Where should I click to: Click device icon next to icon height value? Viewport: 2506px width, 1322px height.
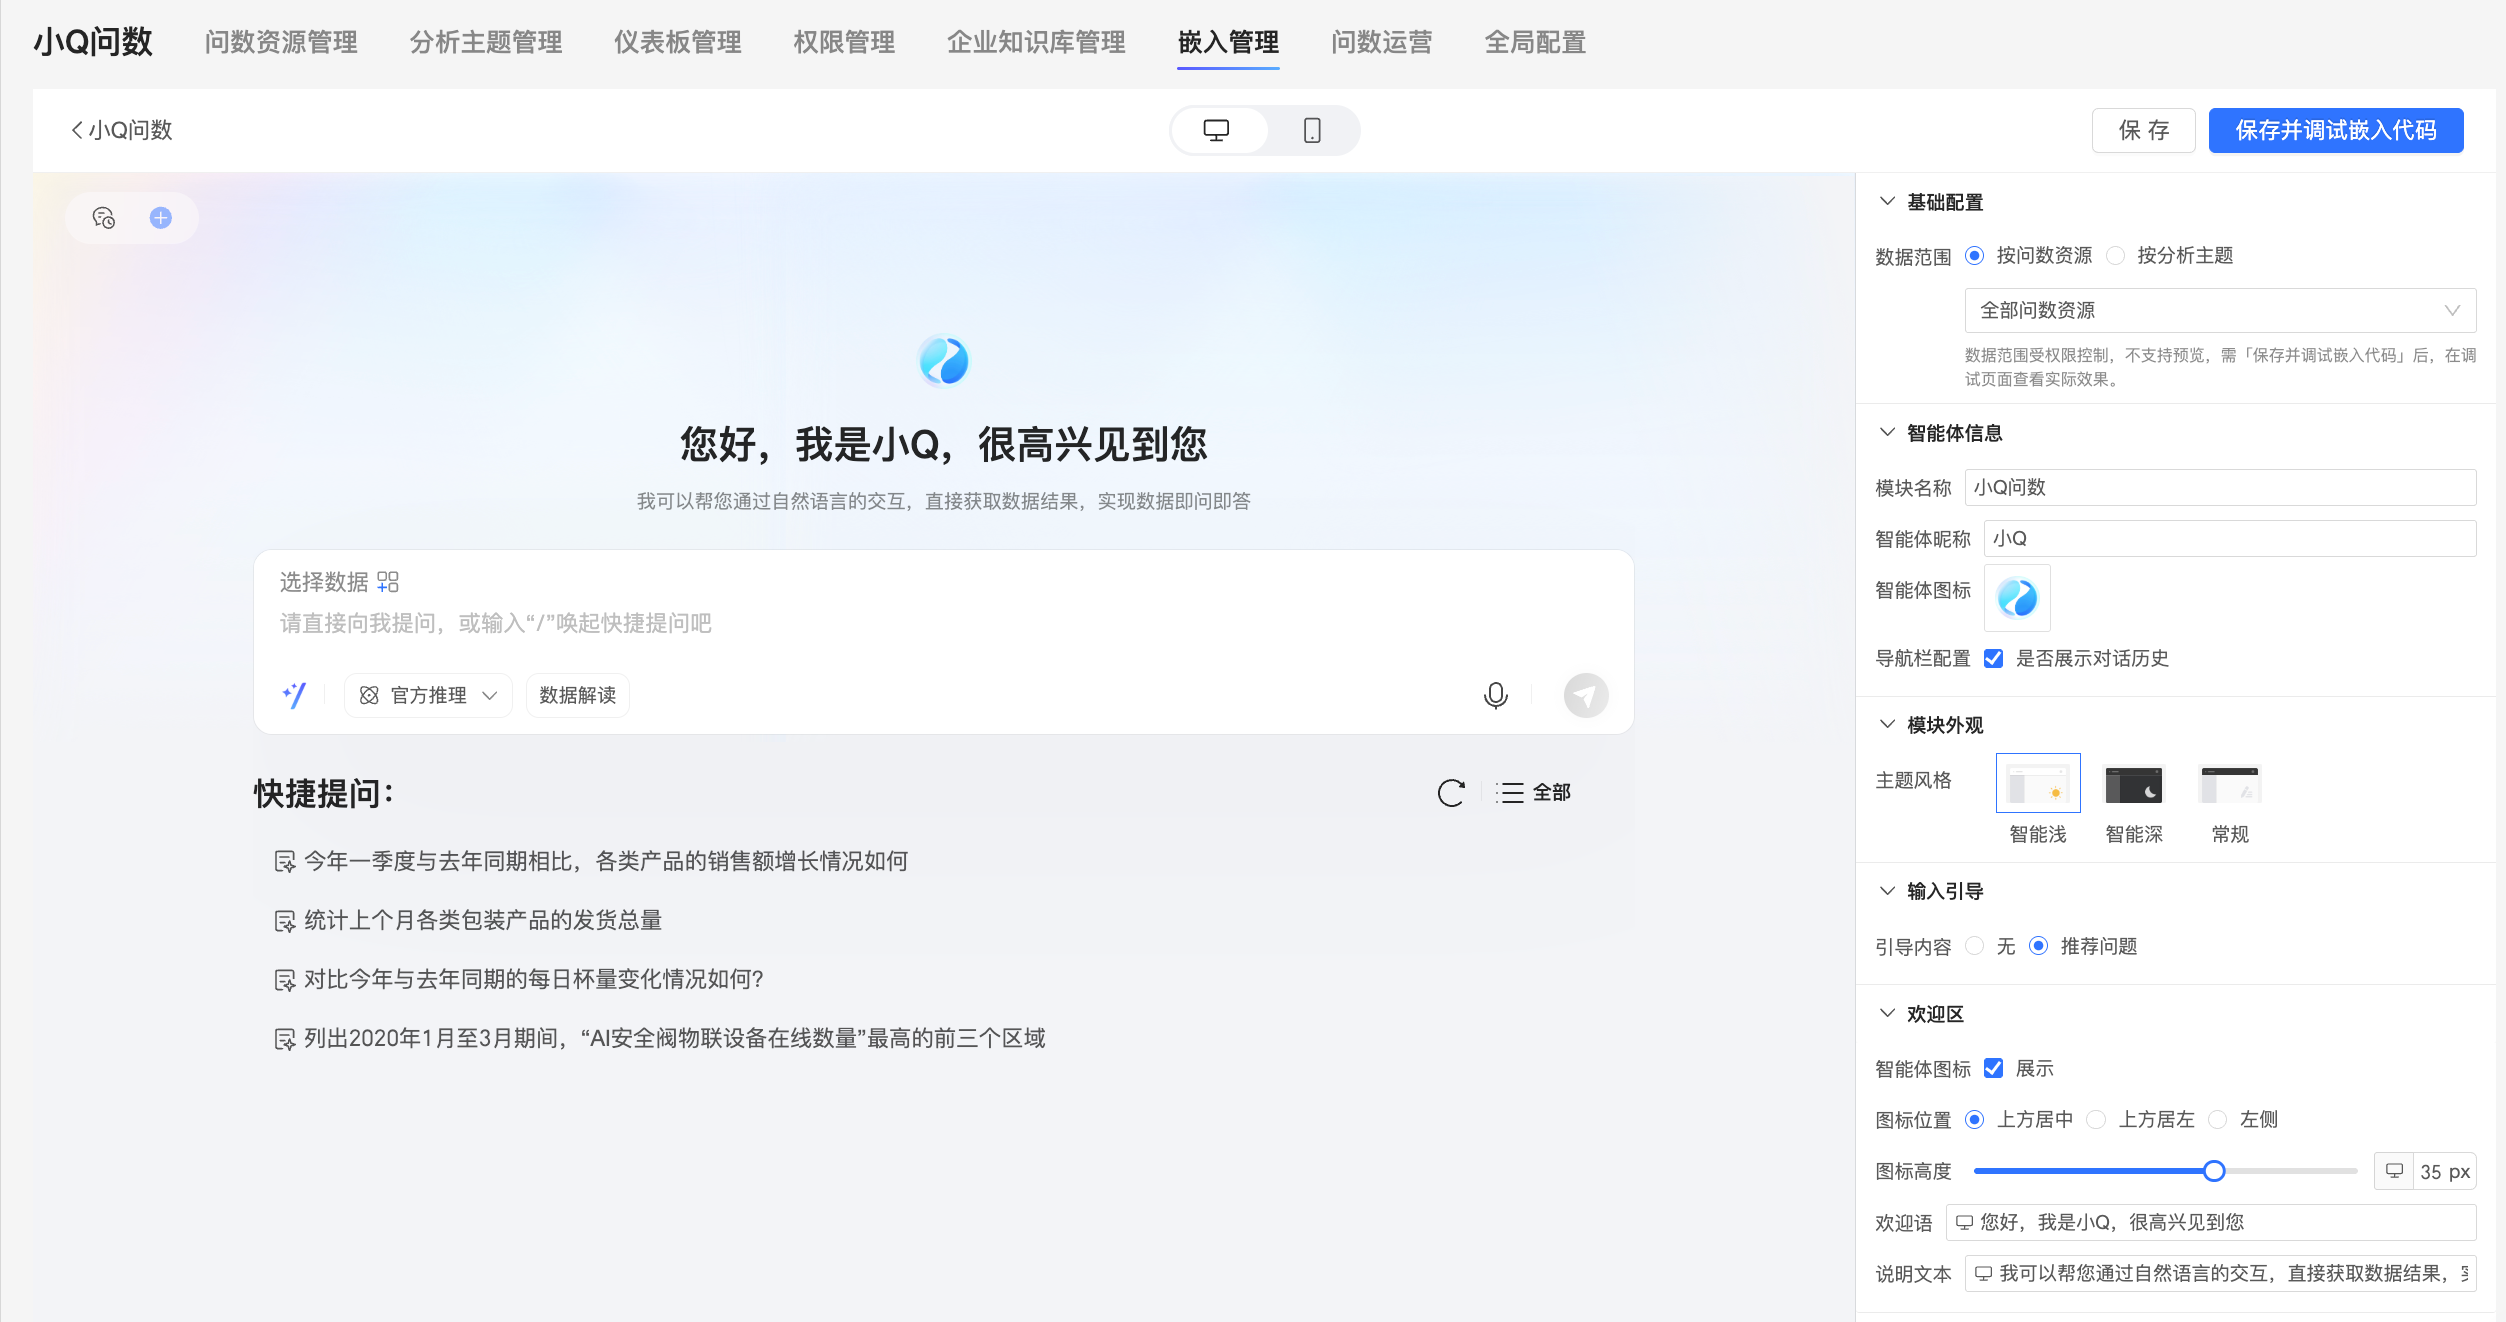coord(2394,1171)
